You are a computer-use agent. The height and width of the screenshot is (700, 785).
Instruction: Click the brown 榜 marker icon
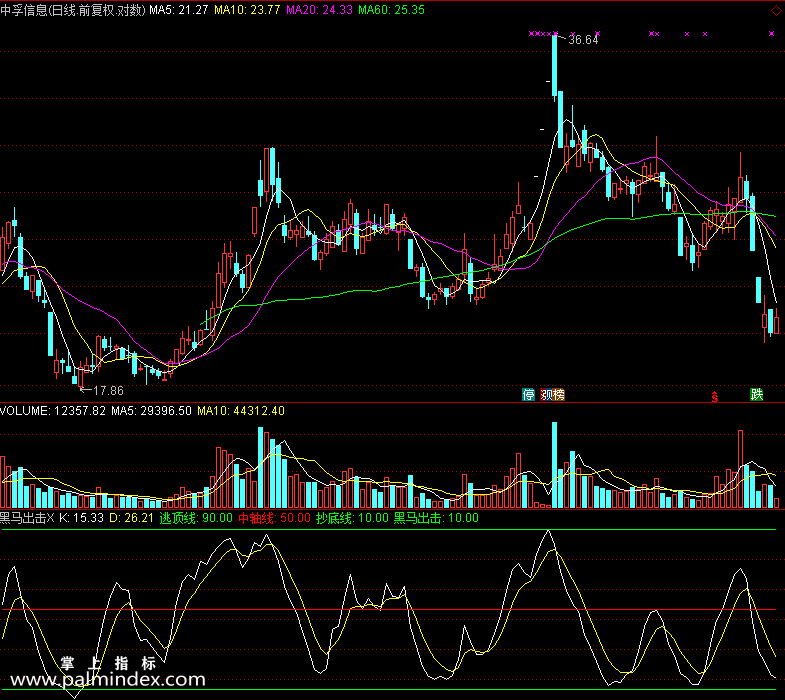(559, 395)
